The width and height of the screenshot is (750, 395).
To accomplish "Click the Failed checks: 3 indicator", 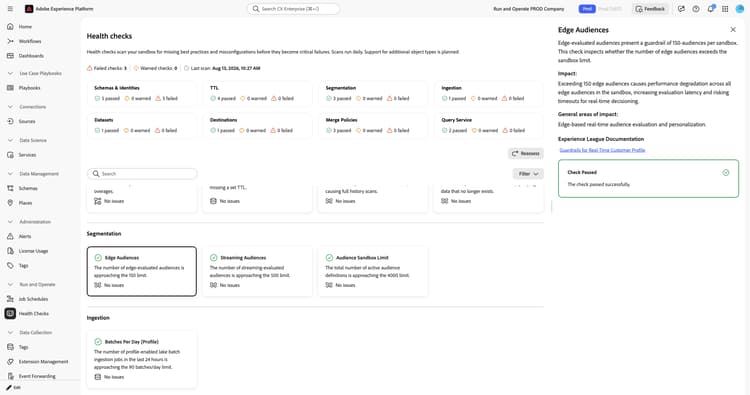I will (107, 68).
